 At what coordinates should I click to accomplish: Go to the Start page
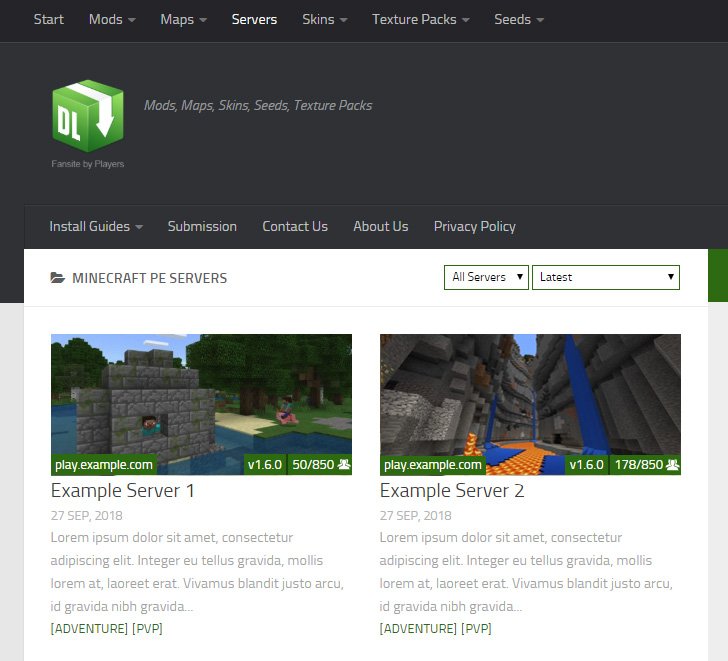49,19
